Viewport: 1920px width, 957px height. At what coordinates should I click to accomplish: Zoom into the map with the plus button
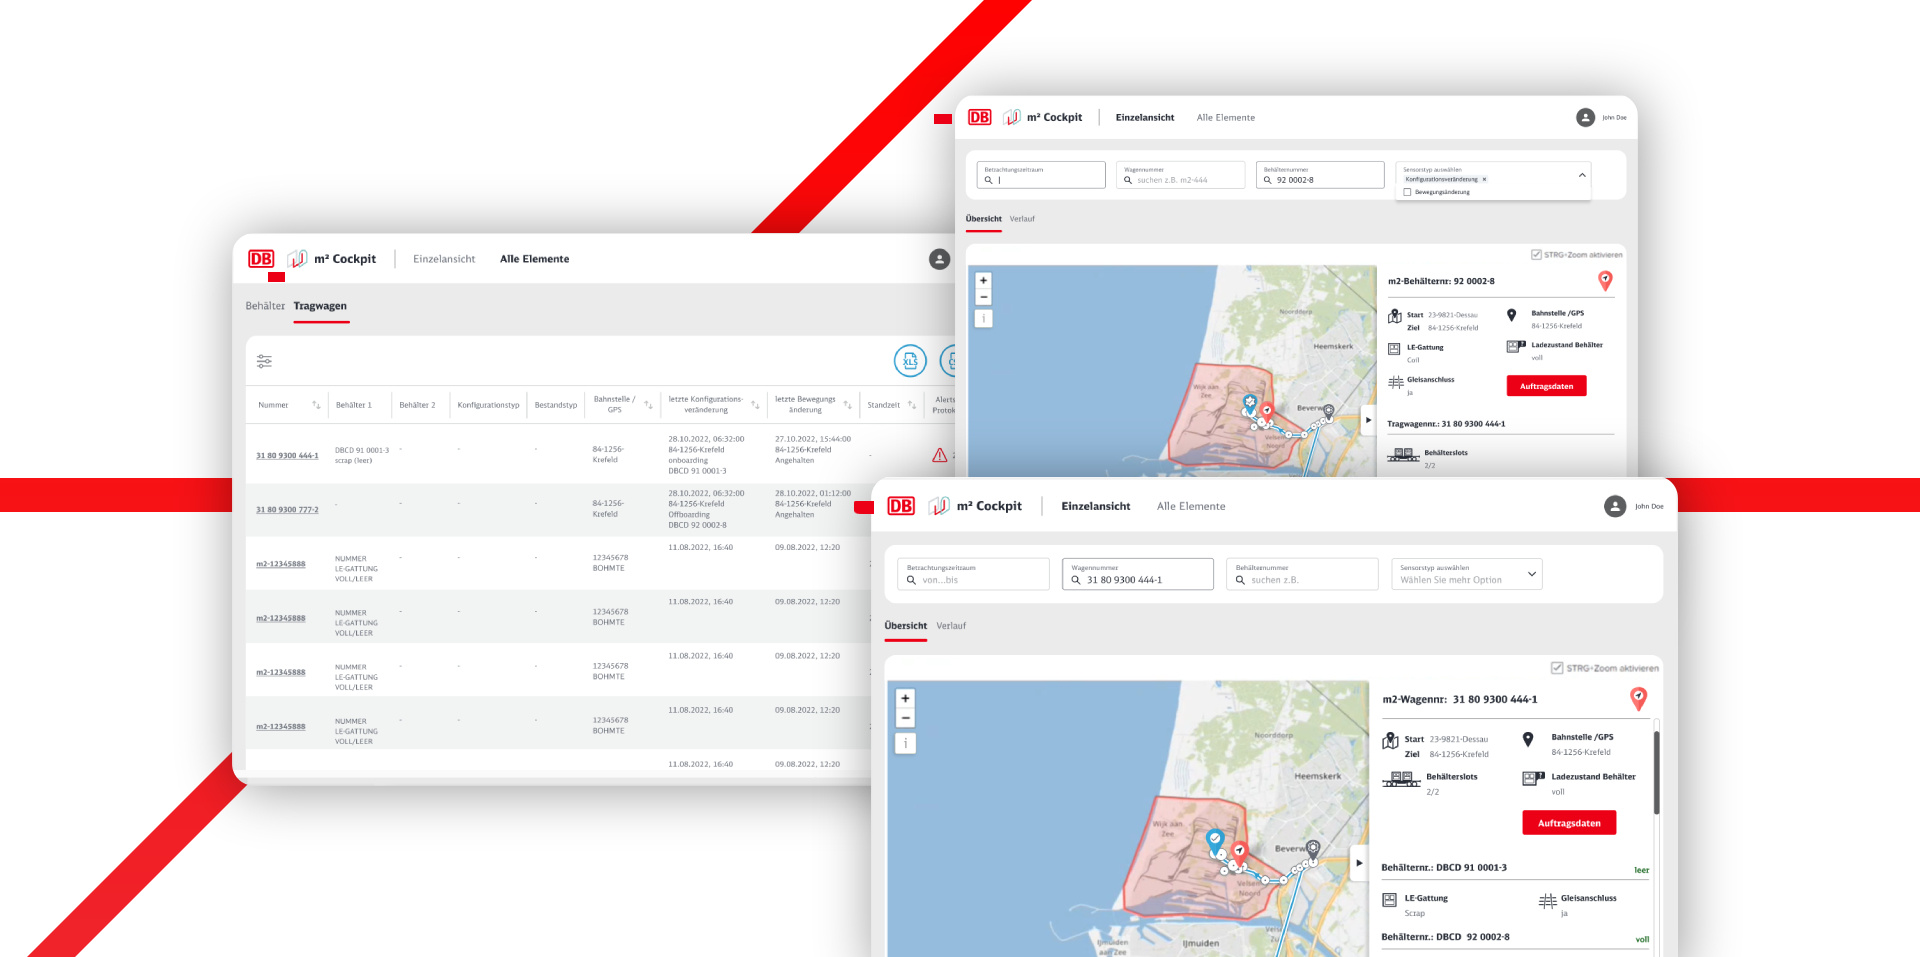(905, 698)
